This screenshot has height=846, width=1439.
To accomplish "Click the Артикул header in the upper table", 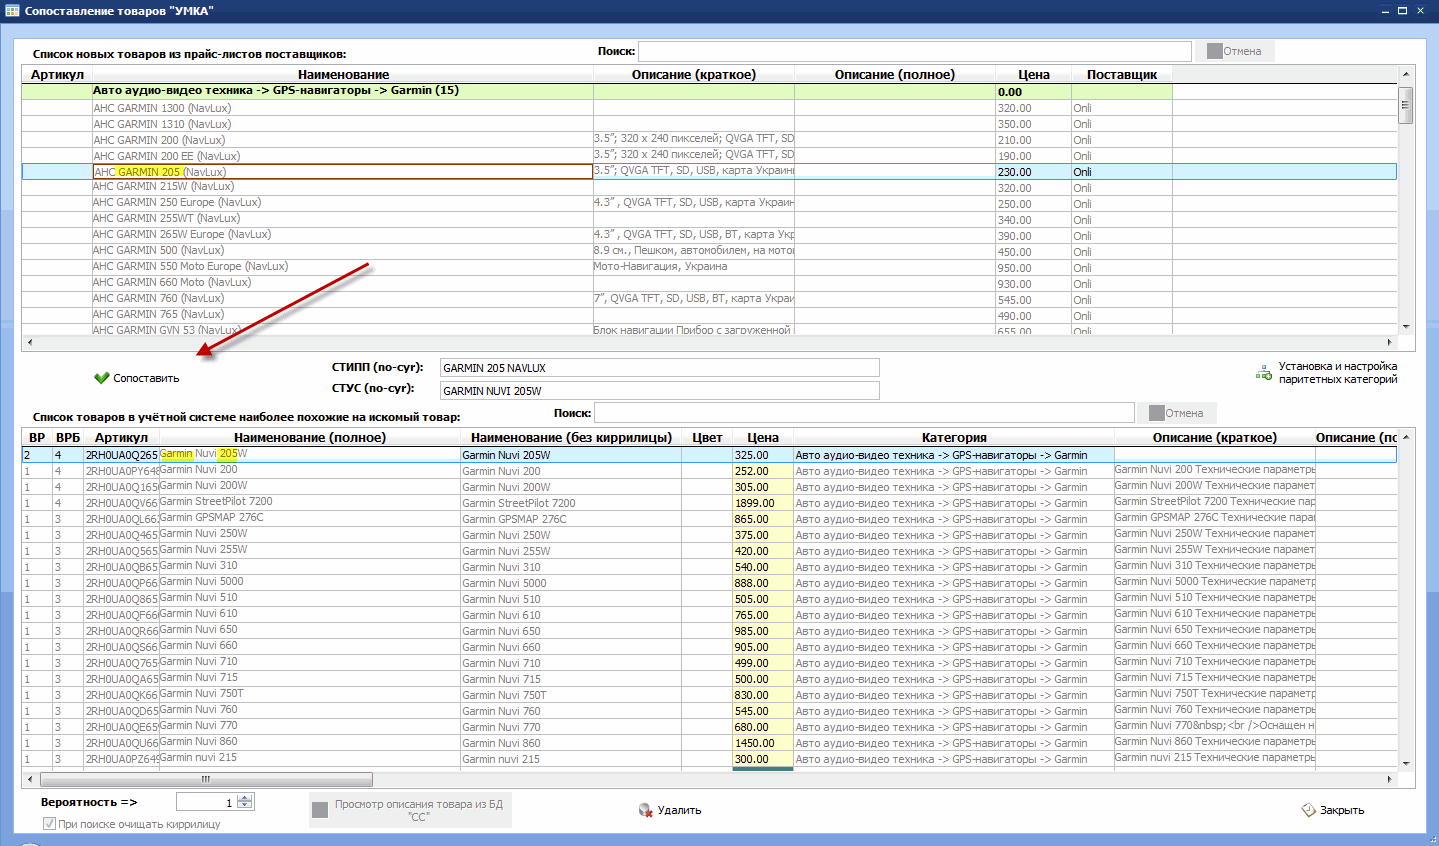I will (57, 75).
